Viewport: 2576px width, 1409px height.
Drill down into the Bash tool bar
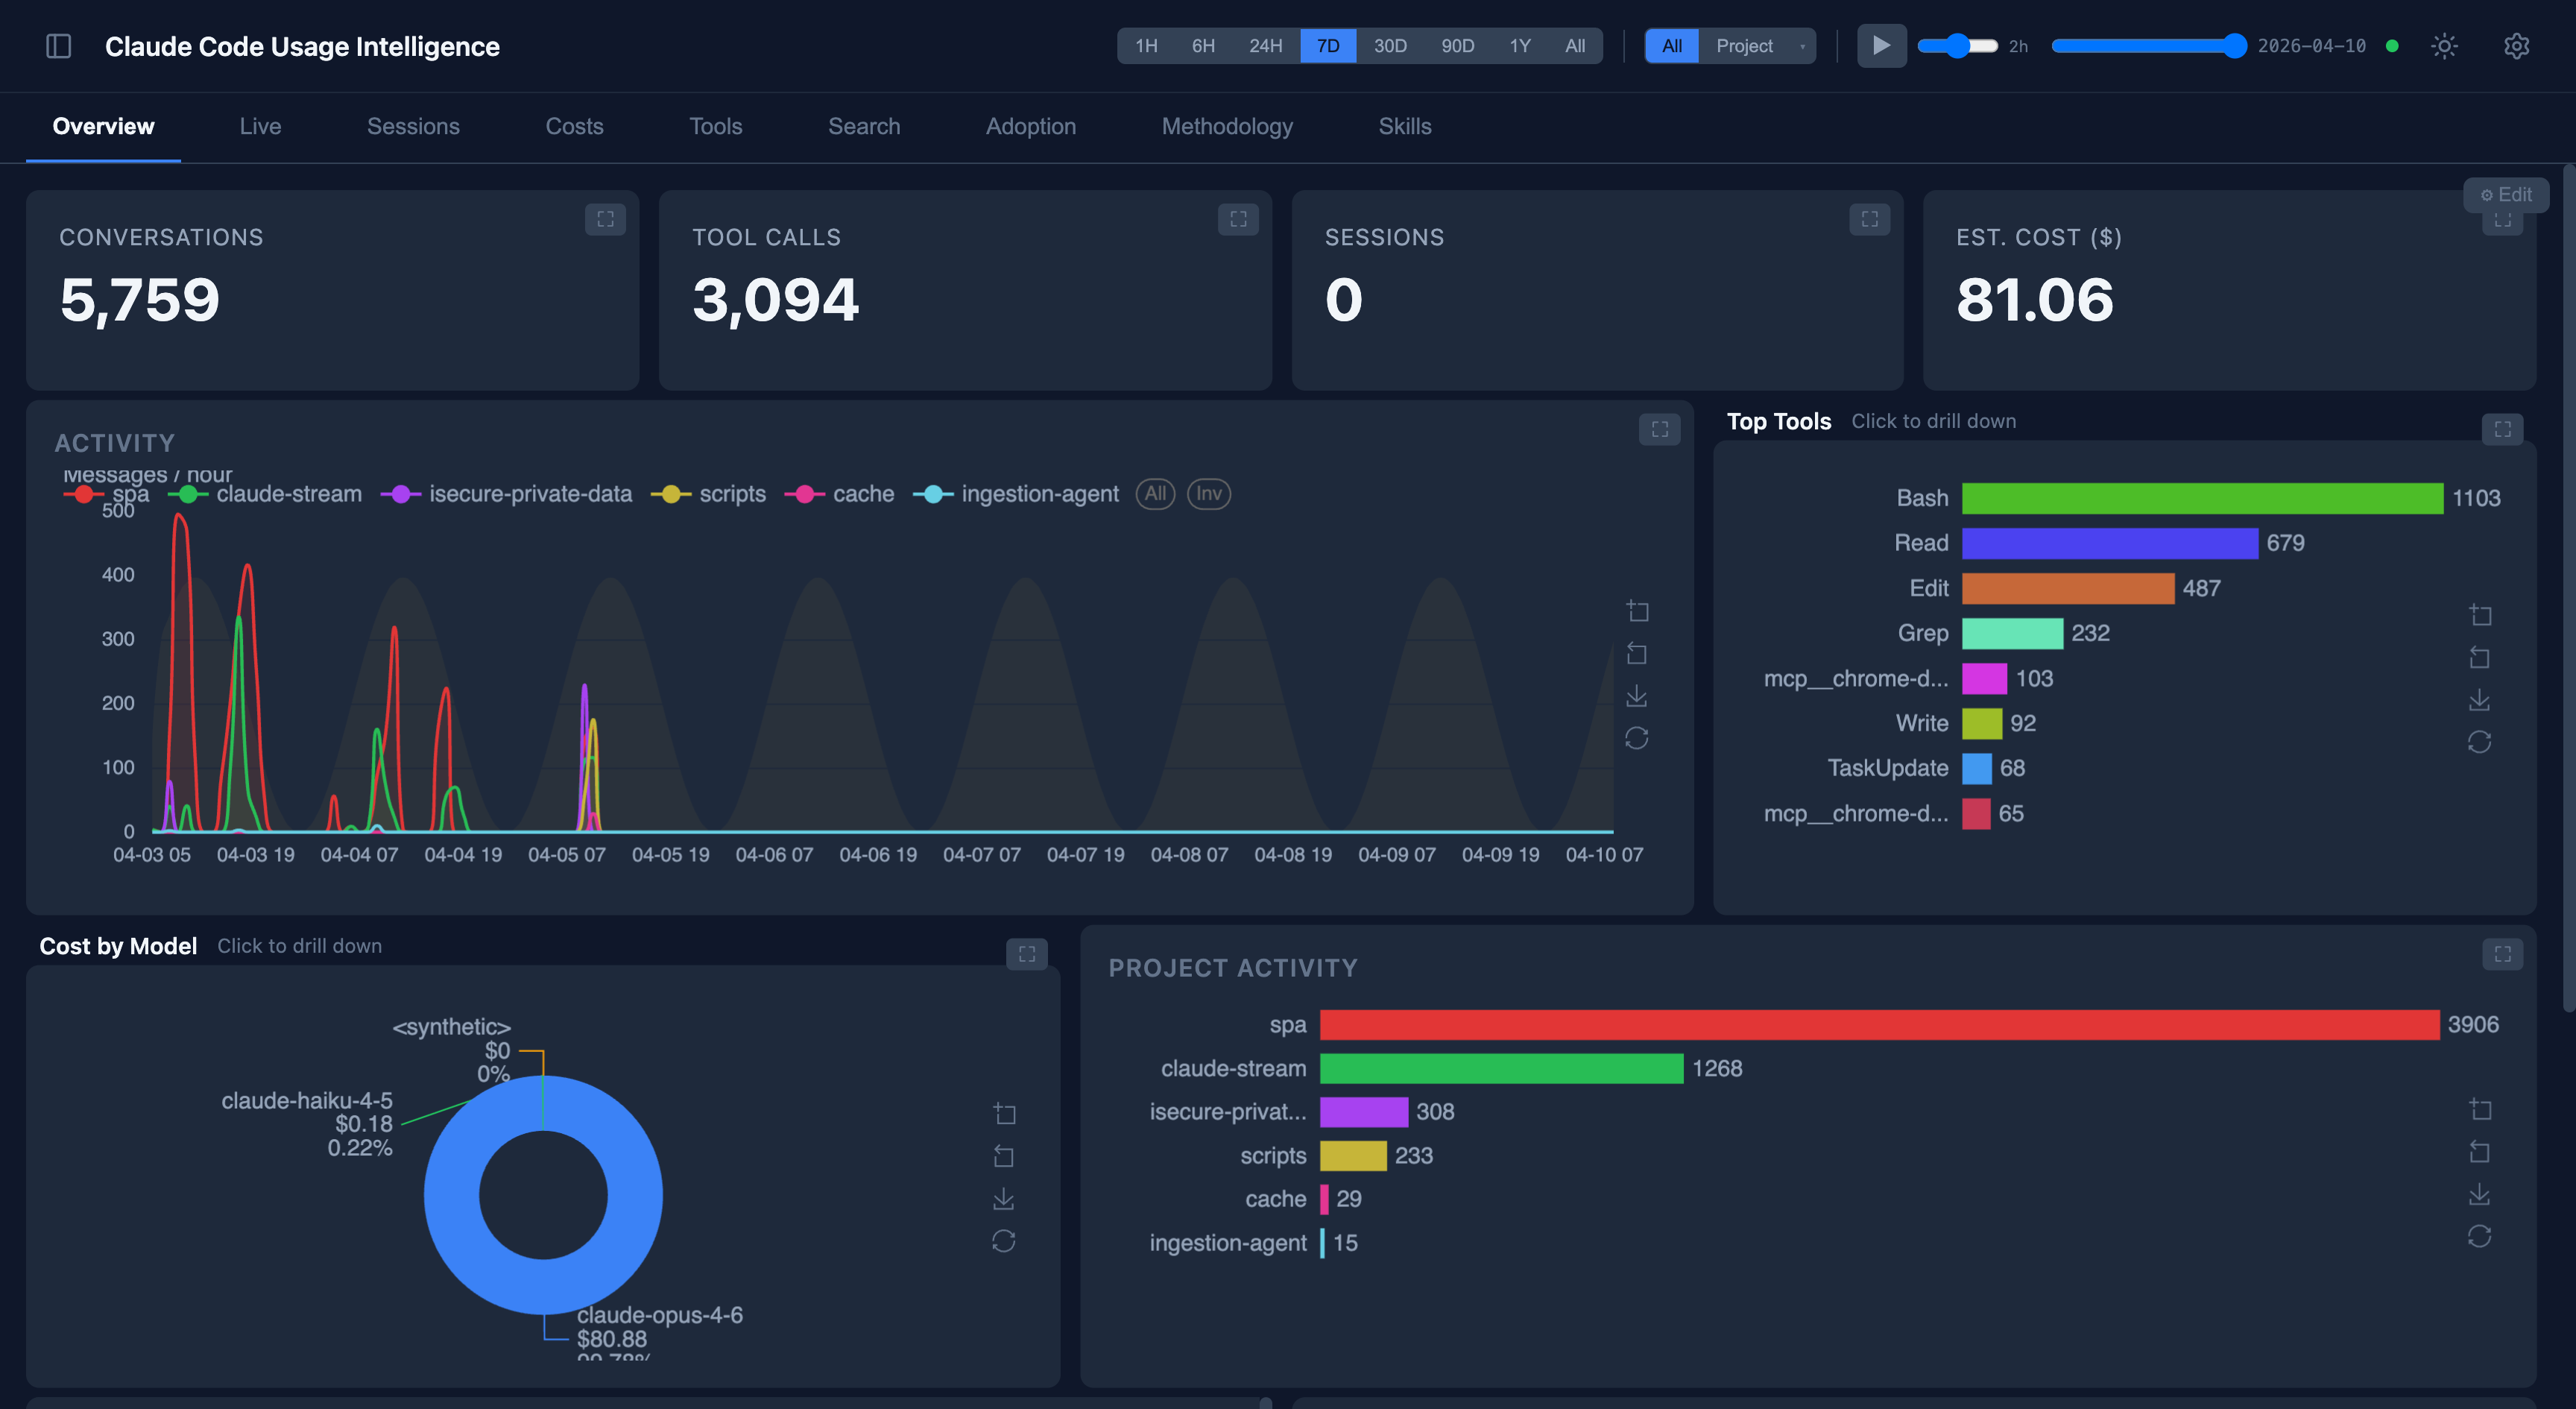pyautogui.click(x=2200, y=497)
